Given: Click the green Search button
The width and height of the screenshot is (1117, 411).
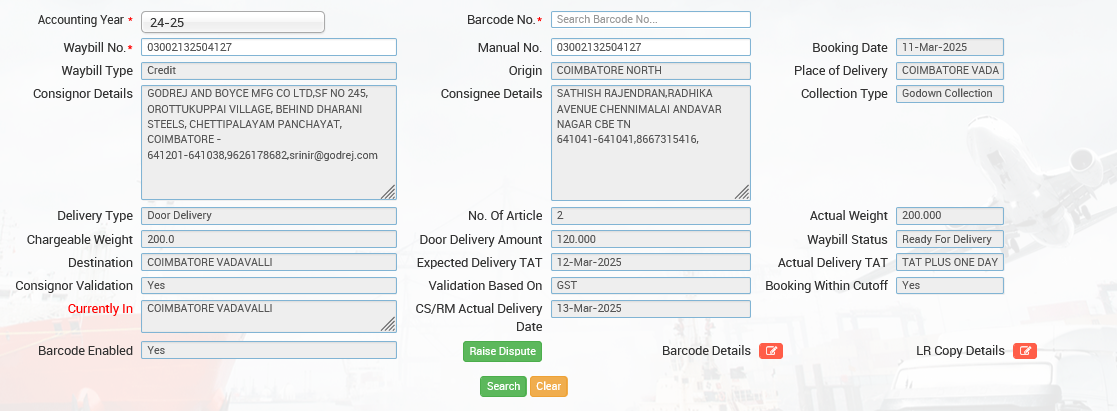Looking at the screenshot, I should tap(503, 387).
